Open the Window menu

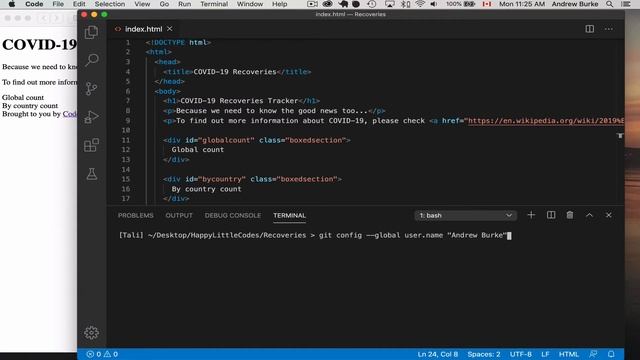[250, 4]
